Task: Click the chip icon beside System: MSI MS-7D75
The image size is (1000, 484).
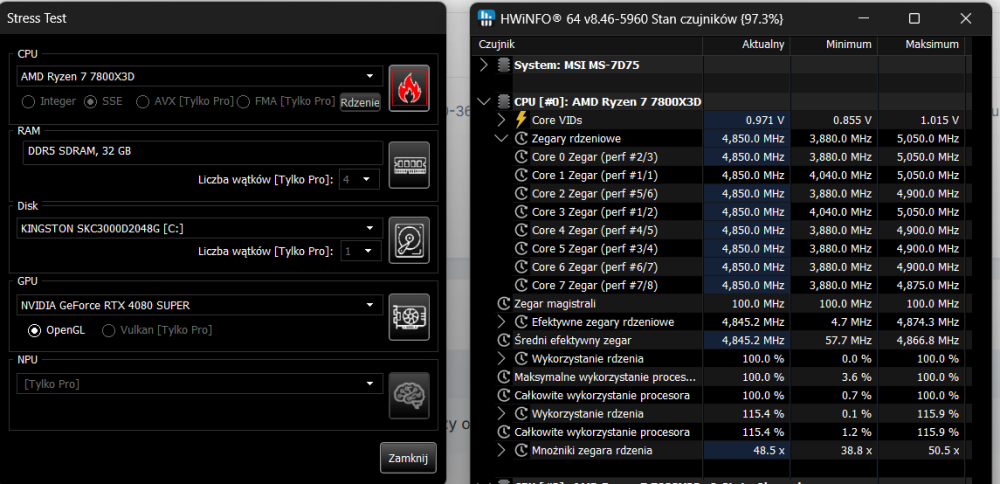Action: [x=504, y=65]
